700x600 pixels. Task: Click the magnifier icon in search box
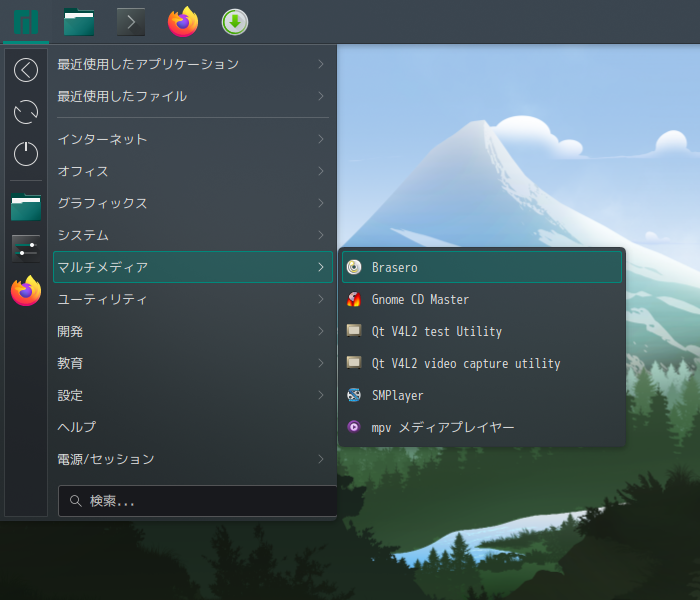pos(75,501)
